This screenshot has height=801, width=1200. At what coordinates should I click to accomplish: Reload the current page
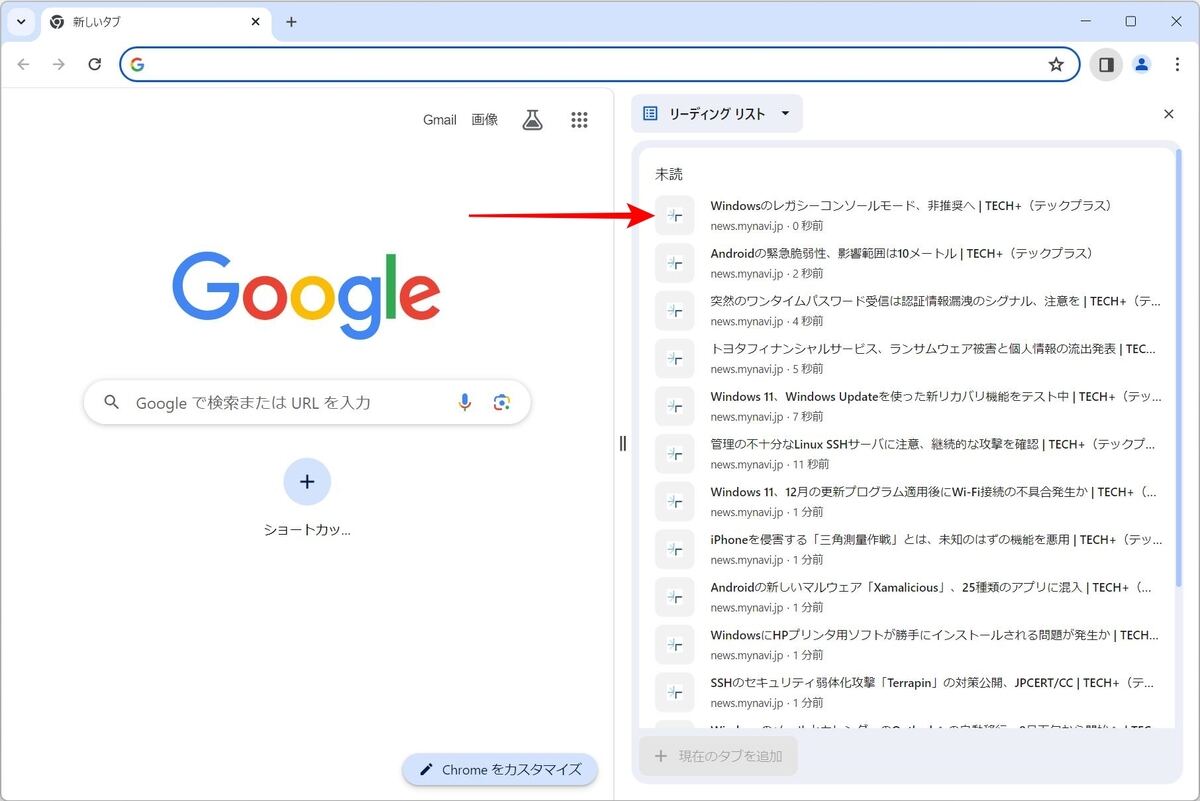[95, 64]
